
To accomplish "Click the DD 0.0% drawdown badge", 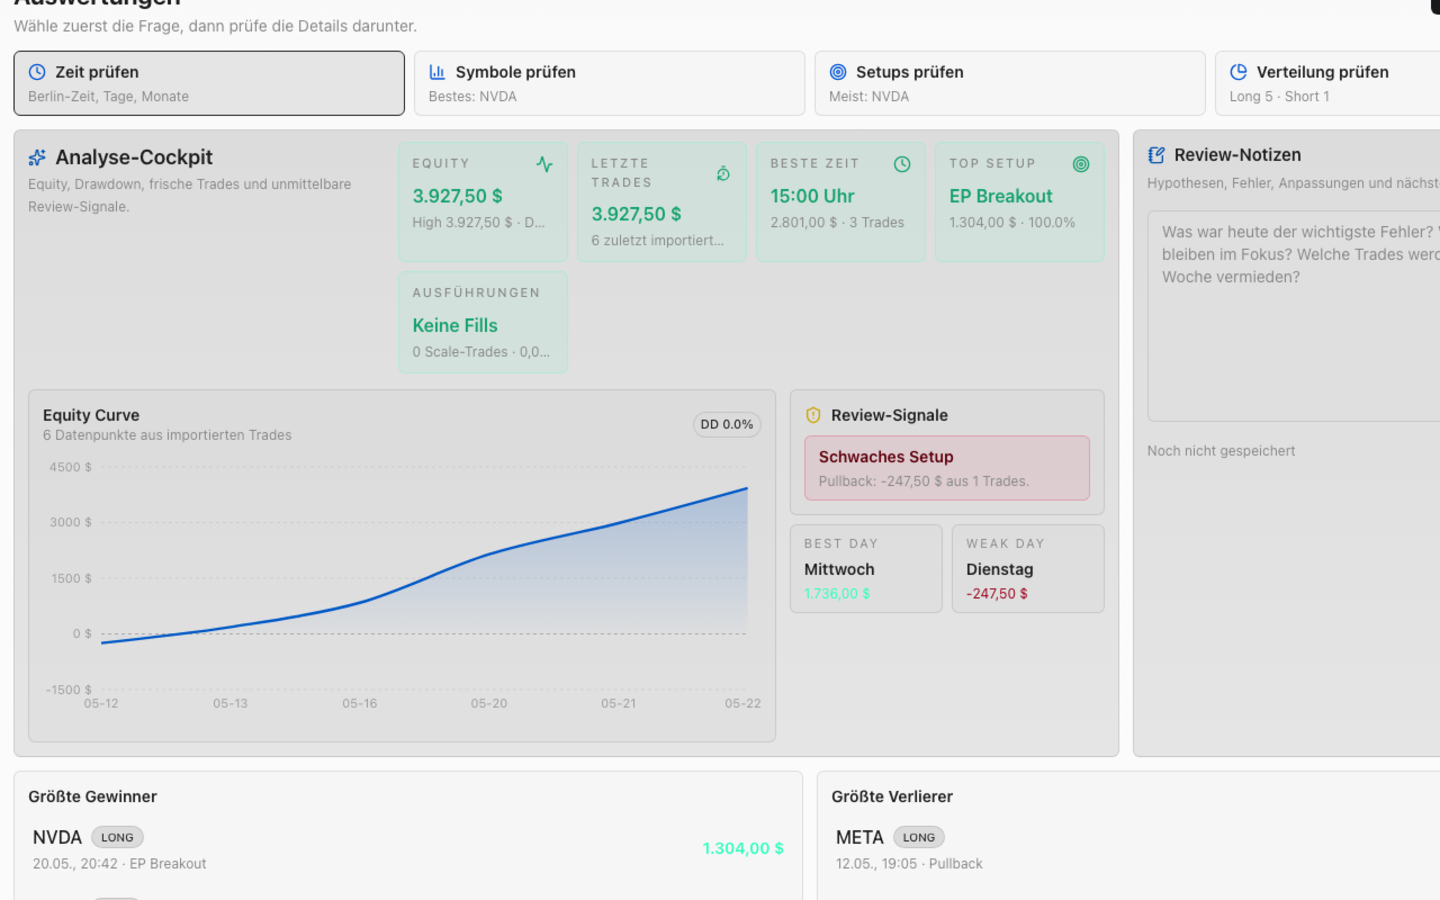I will [x=727, y=424].
